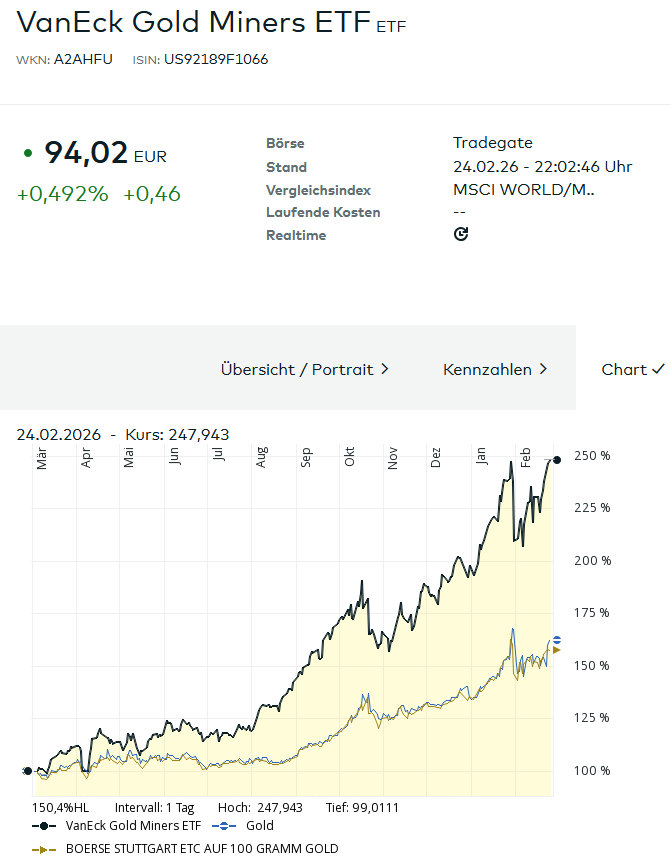Click the golden arrow endpoint marker on chart
671x858 pixels.
[557, 650]
